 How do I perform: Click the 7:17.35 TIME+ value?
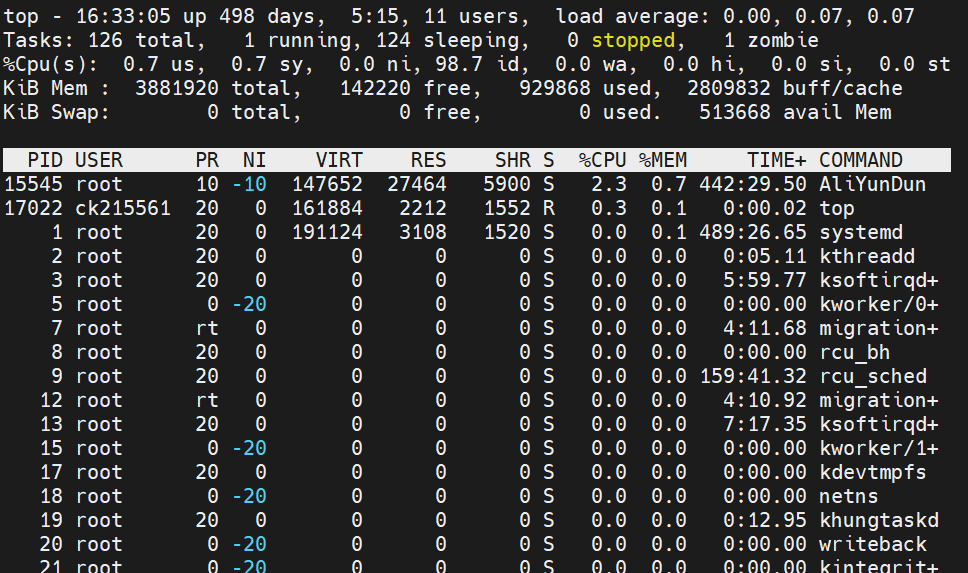[765, 424]
